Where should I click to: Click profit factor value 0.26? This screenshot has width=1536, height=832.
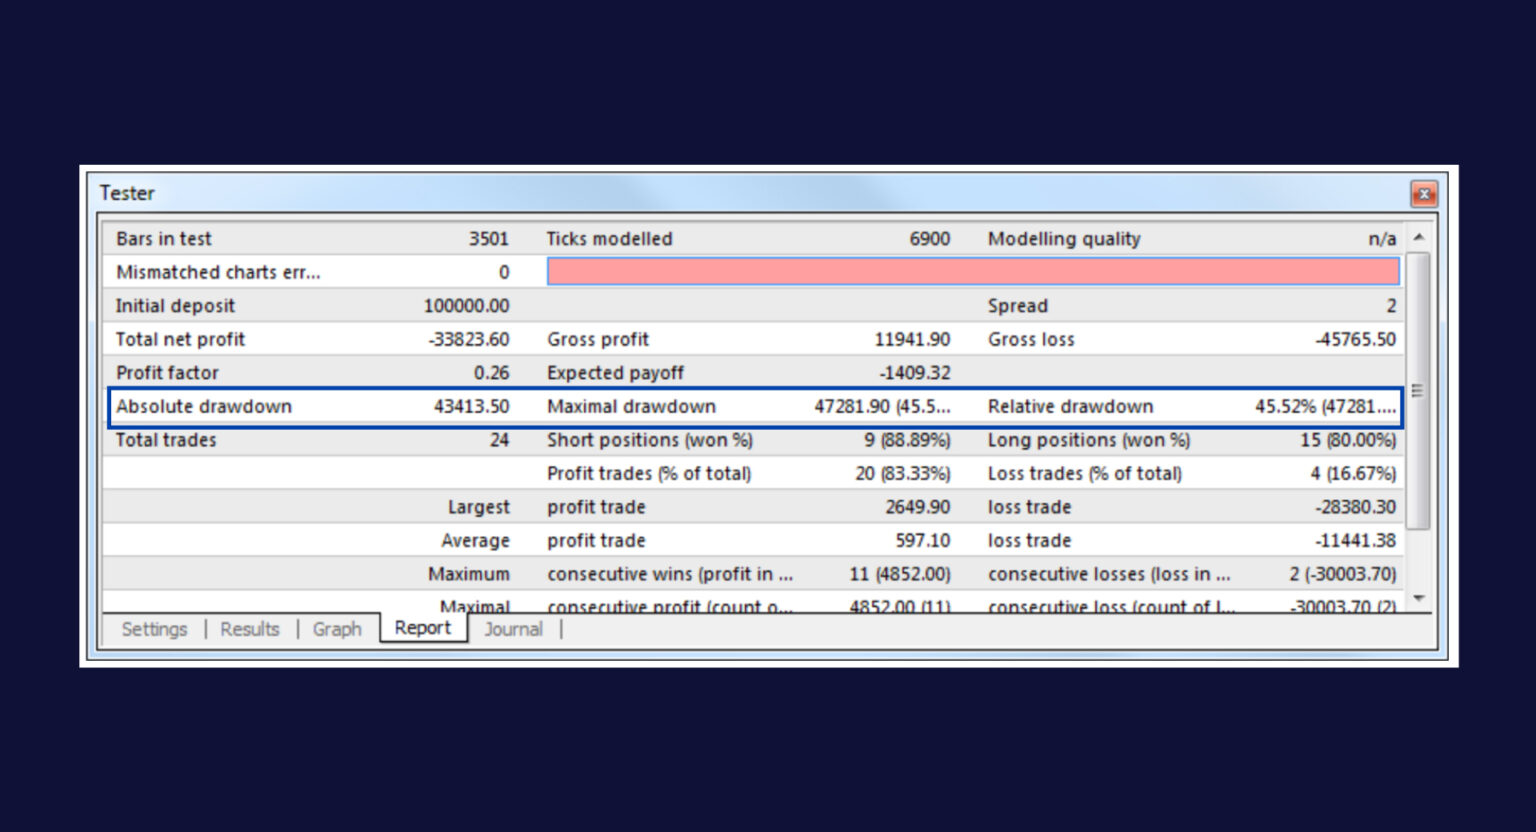(491, 373)
